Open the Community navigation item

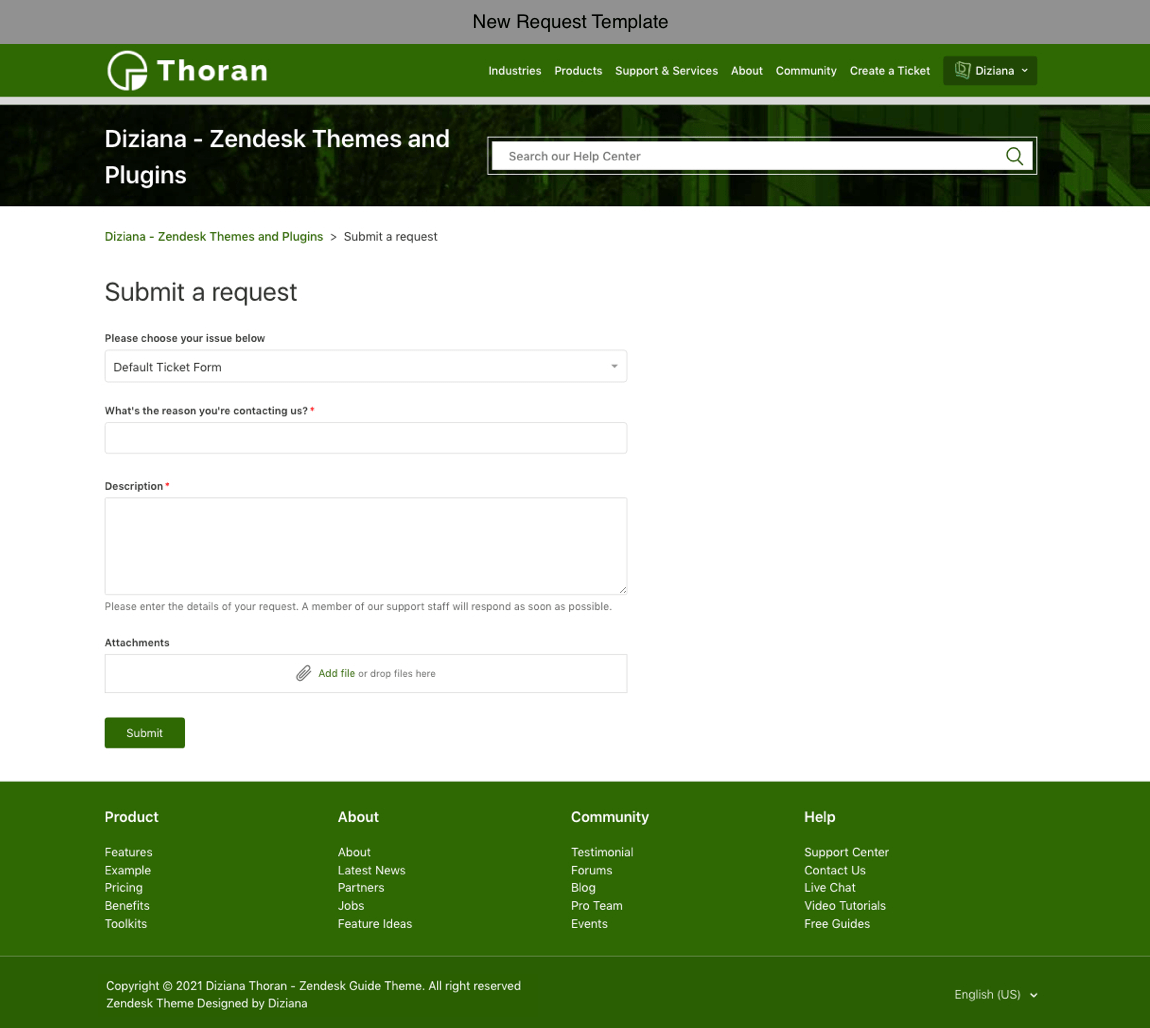pyautogui.click(x=805, y=71)
